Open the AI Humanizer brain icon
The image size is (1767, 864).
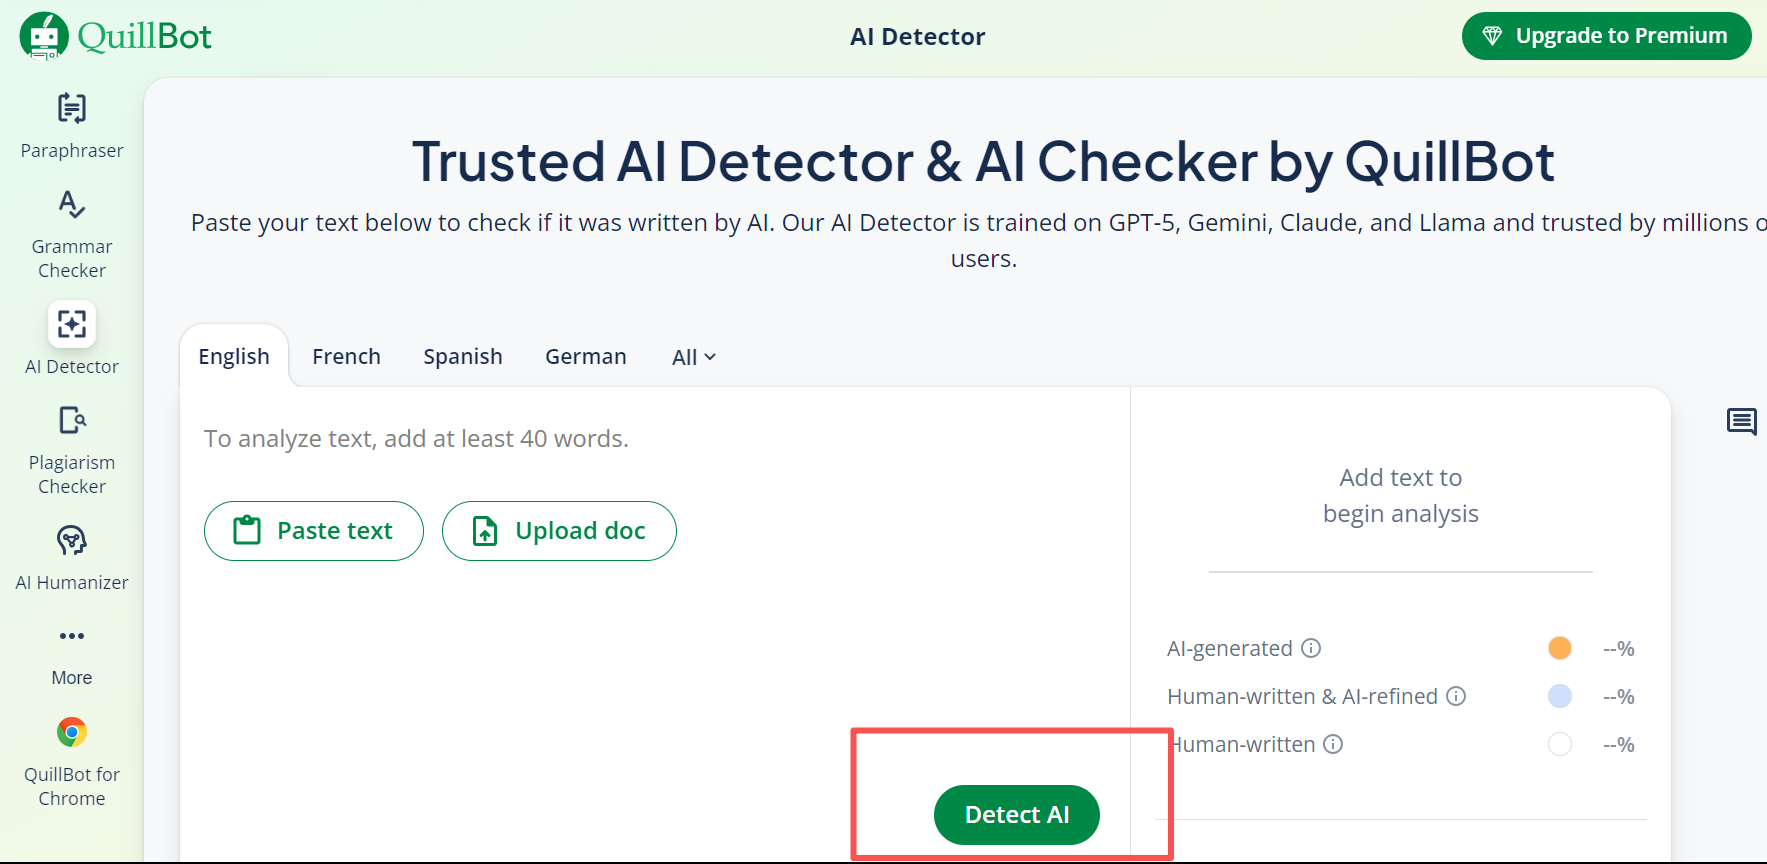72,541
